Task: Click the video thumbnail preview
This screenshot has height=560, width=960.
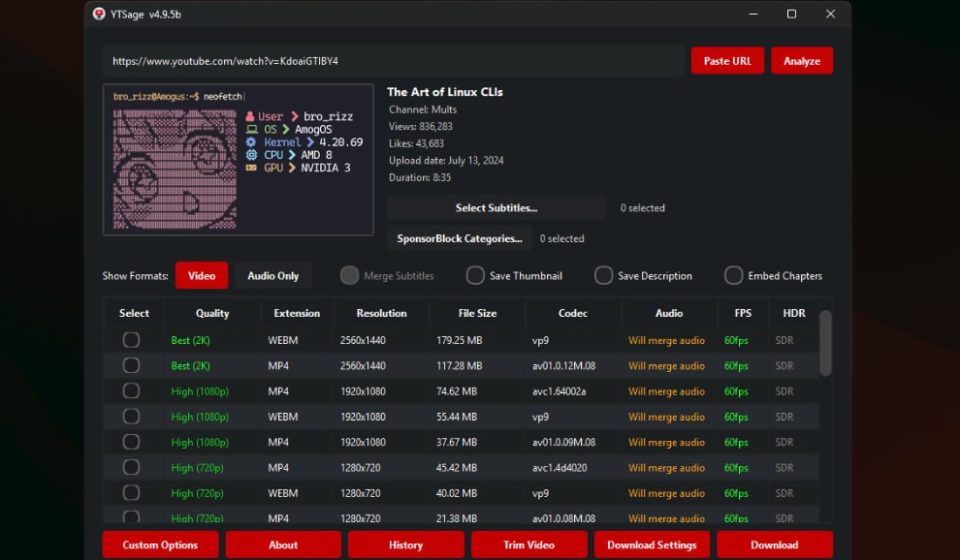Action: click(238, 160)
